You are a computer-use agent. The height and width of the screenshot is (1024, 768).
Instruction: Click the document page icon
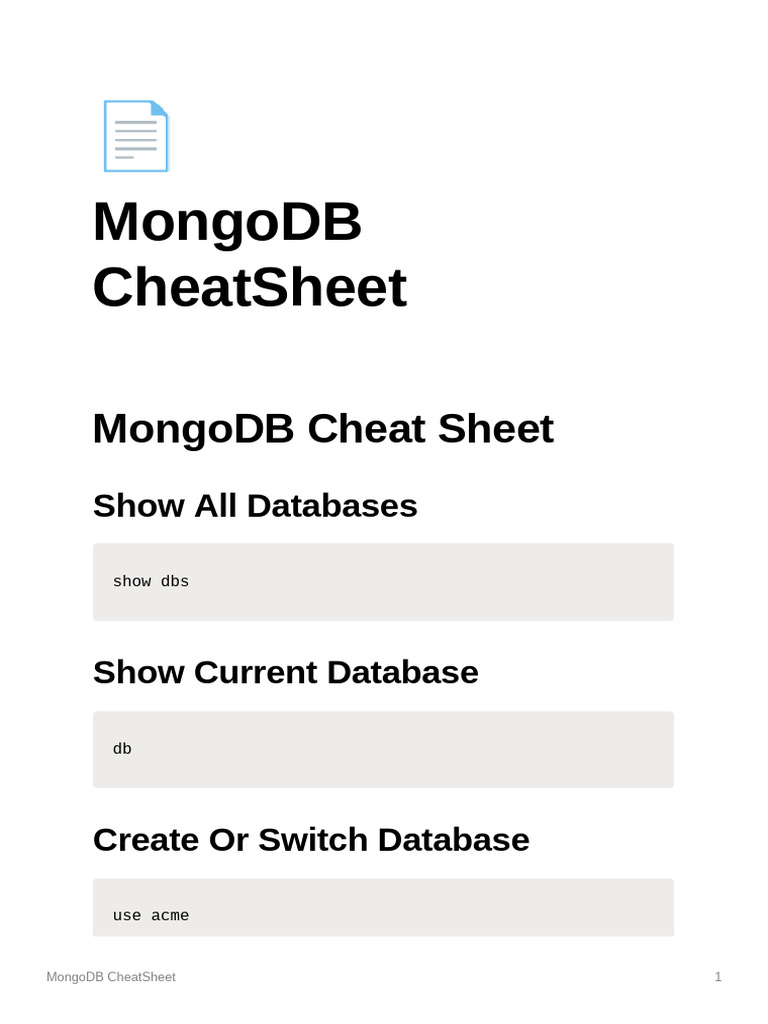click(135, 136)
